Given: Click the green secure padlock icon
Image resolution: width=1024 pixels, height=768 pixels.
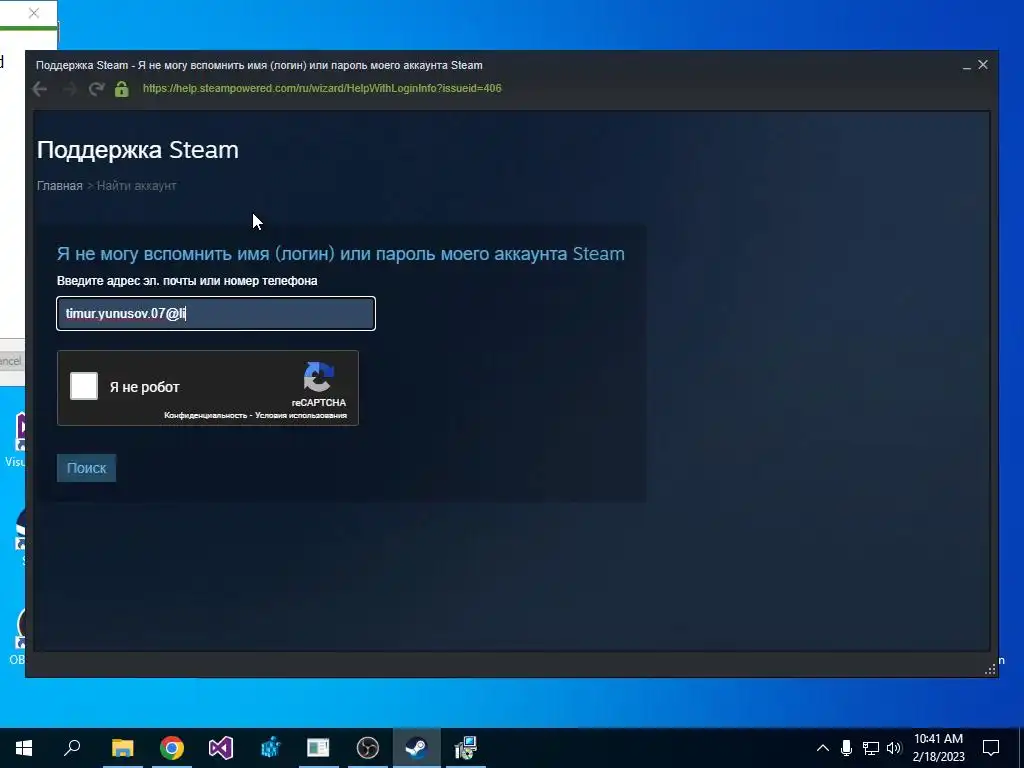Looking at the screenshot, I should [x=121, y=89].
